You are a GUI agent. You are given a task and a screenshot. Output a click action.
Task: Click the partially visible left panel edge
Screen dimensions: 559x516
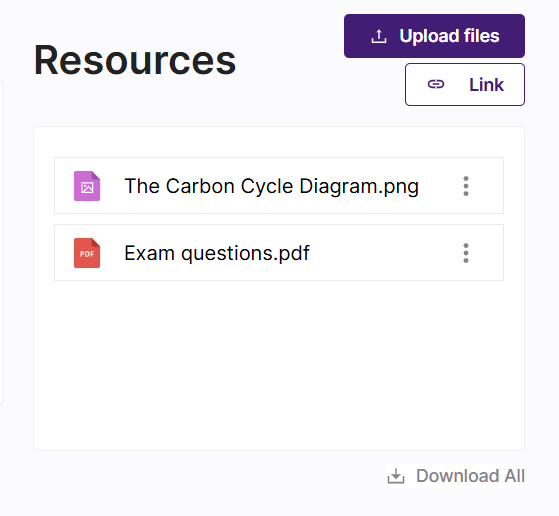1,242
